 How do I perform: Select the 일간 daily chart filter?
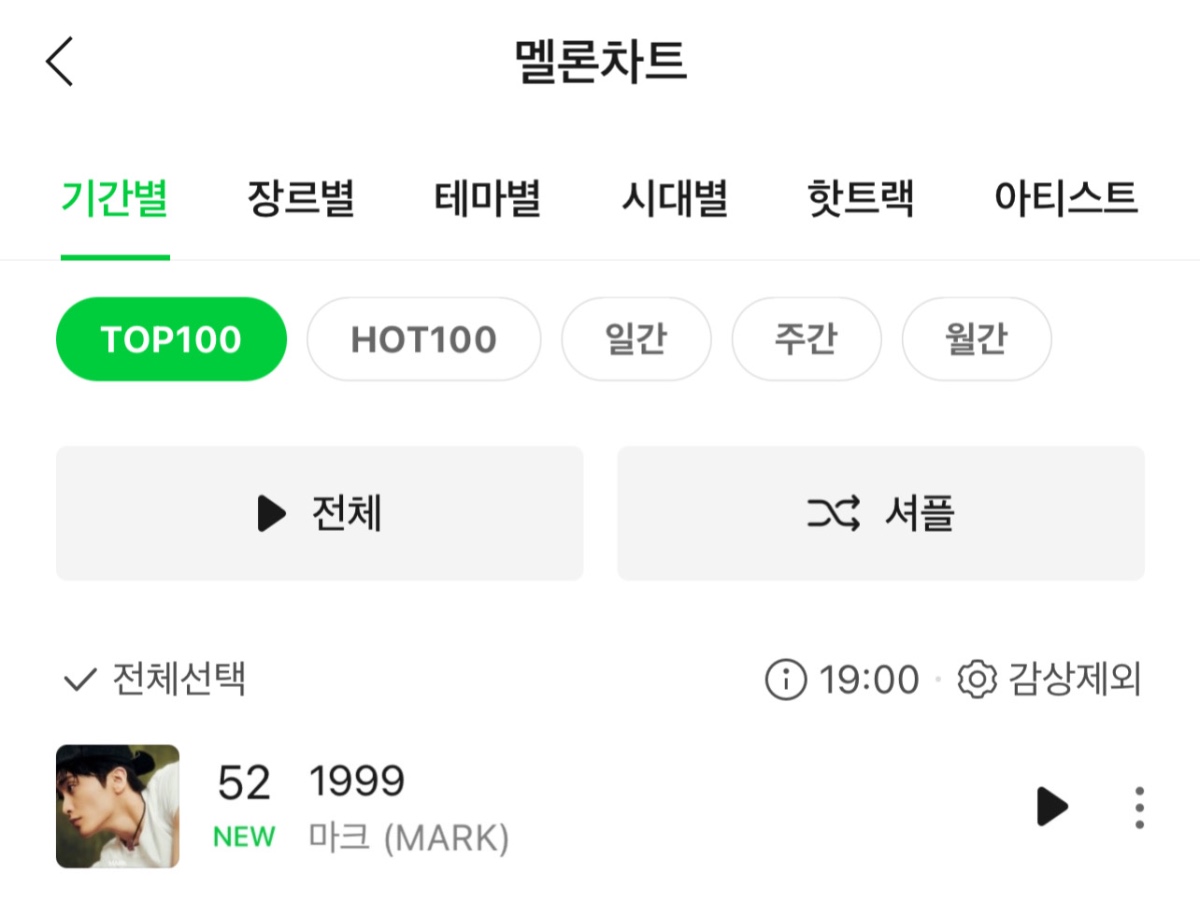pos(636,339)
